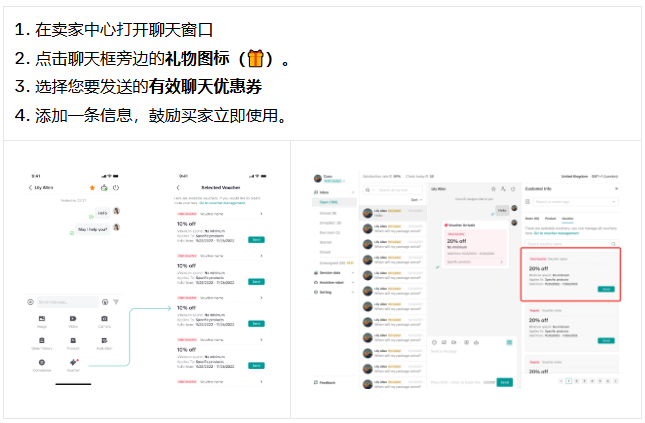Tap the Product icon in mobile attachment grid
This screenshot has width=645, height=423.
point(73,340)
